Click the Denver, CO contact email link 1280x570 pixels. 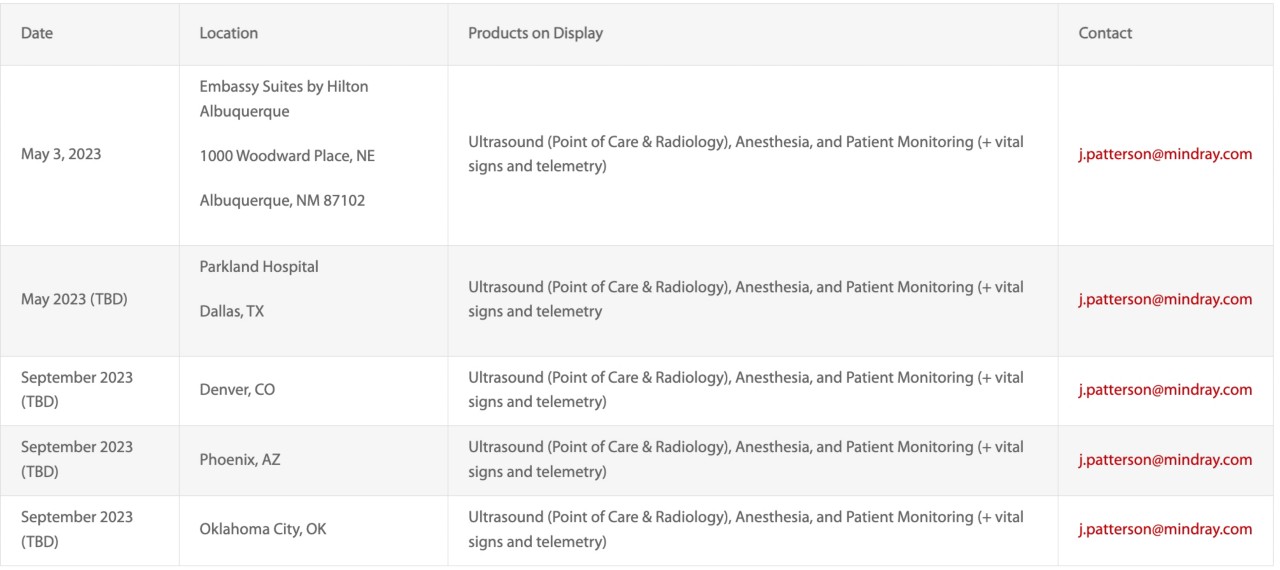click(1165, 390)
